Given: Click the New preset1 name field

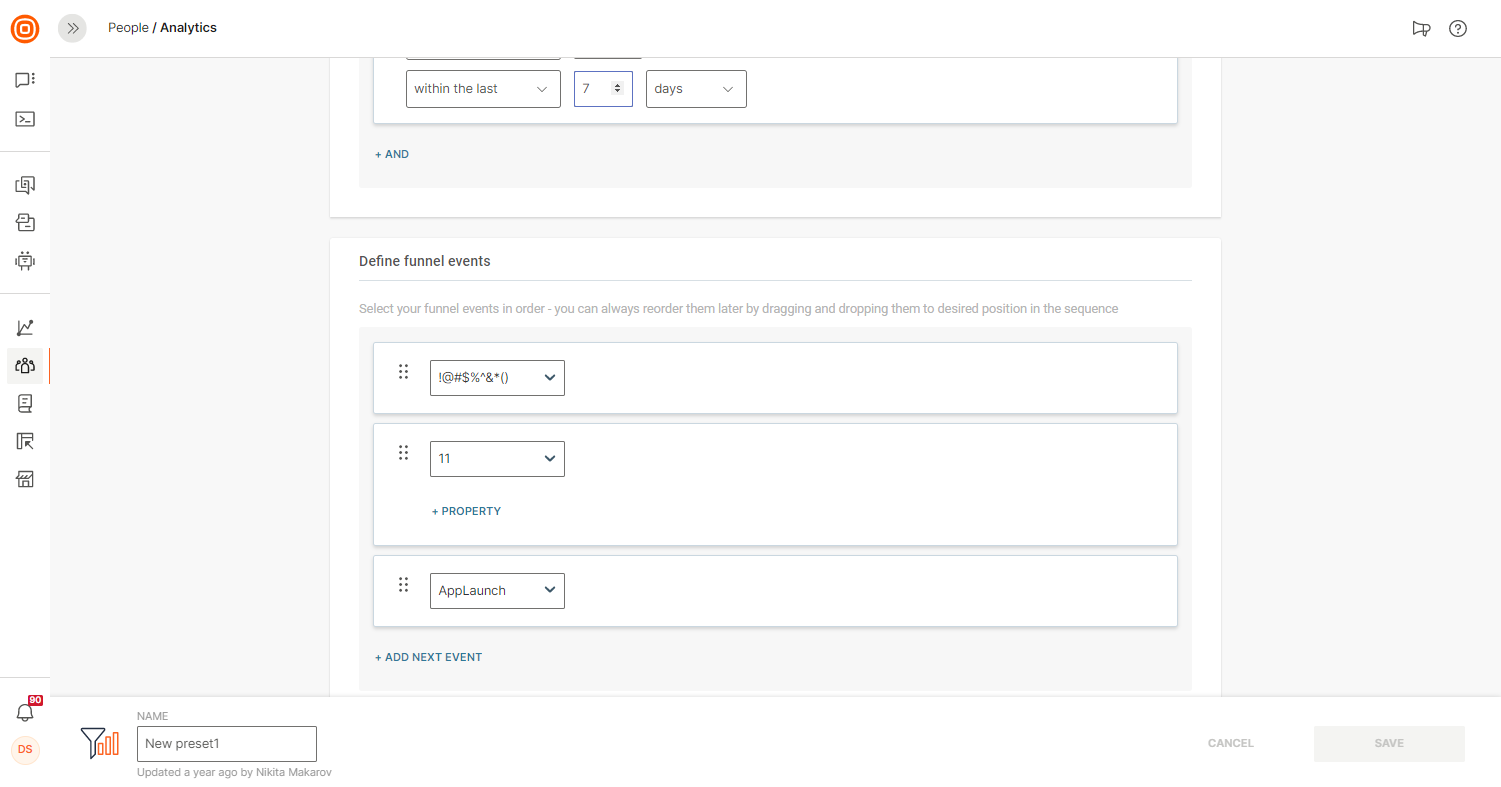Looking at the screenshot, I should pos(227,744).
